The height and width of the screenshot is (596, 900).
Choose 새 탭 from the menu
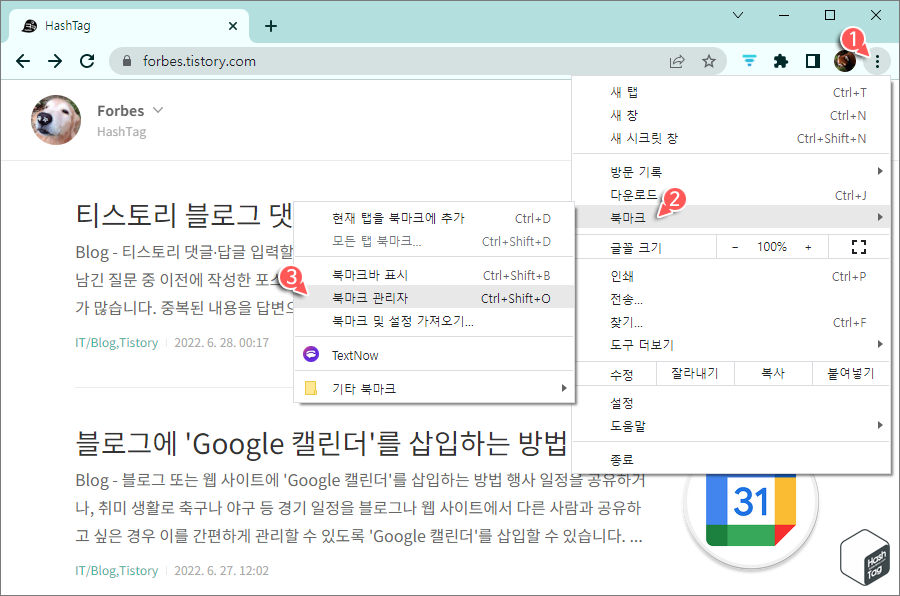click(731, 92)
